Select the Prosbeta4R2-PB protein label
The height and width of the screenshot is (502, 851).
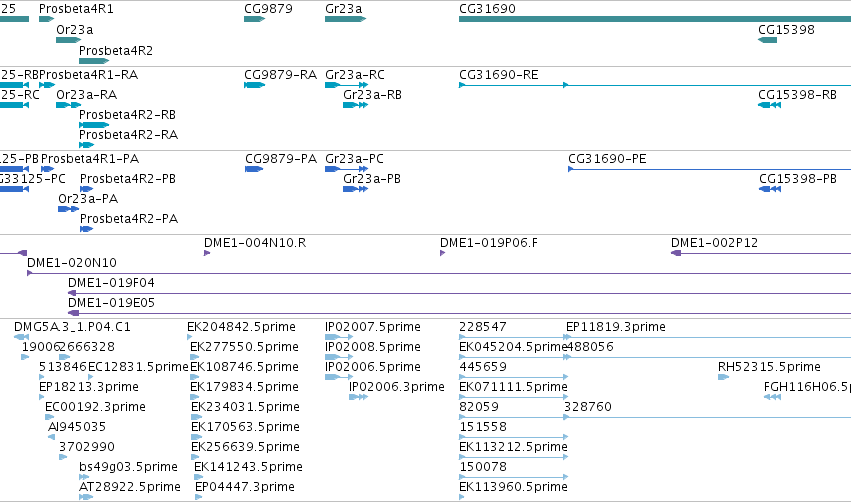[128, 179]
